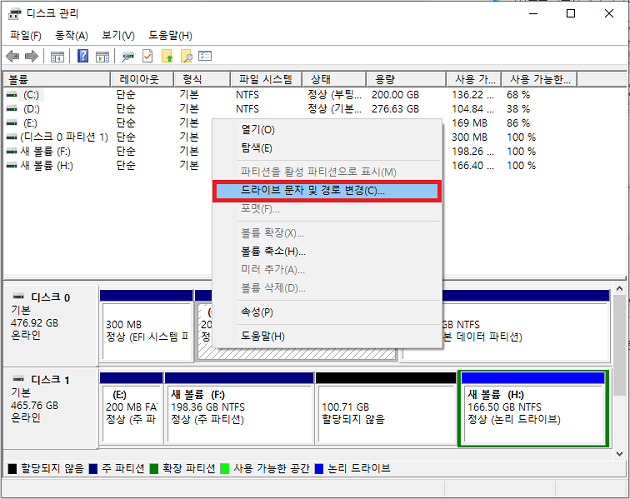
Task: Select the 100.71 GB unallocated space block
Action: tap(386, 409)
